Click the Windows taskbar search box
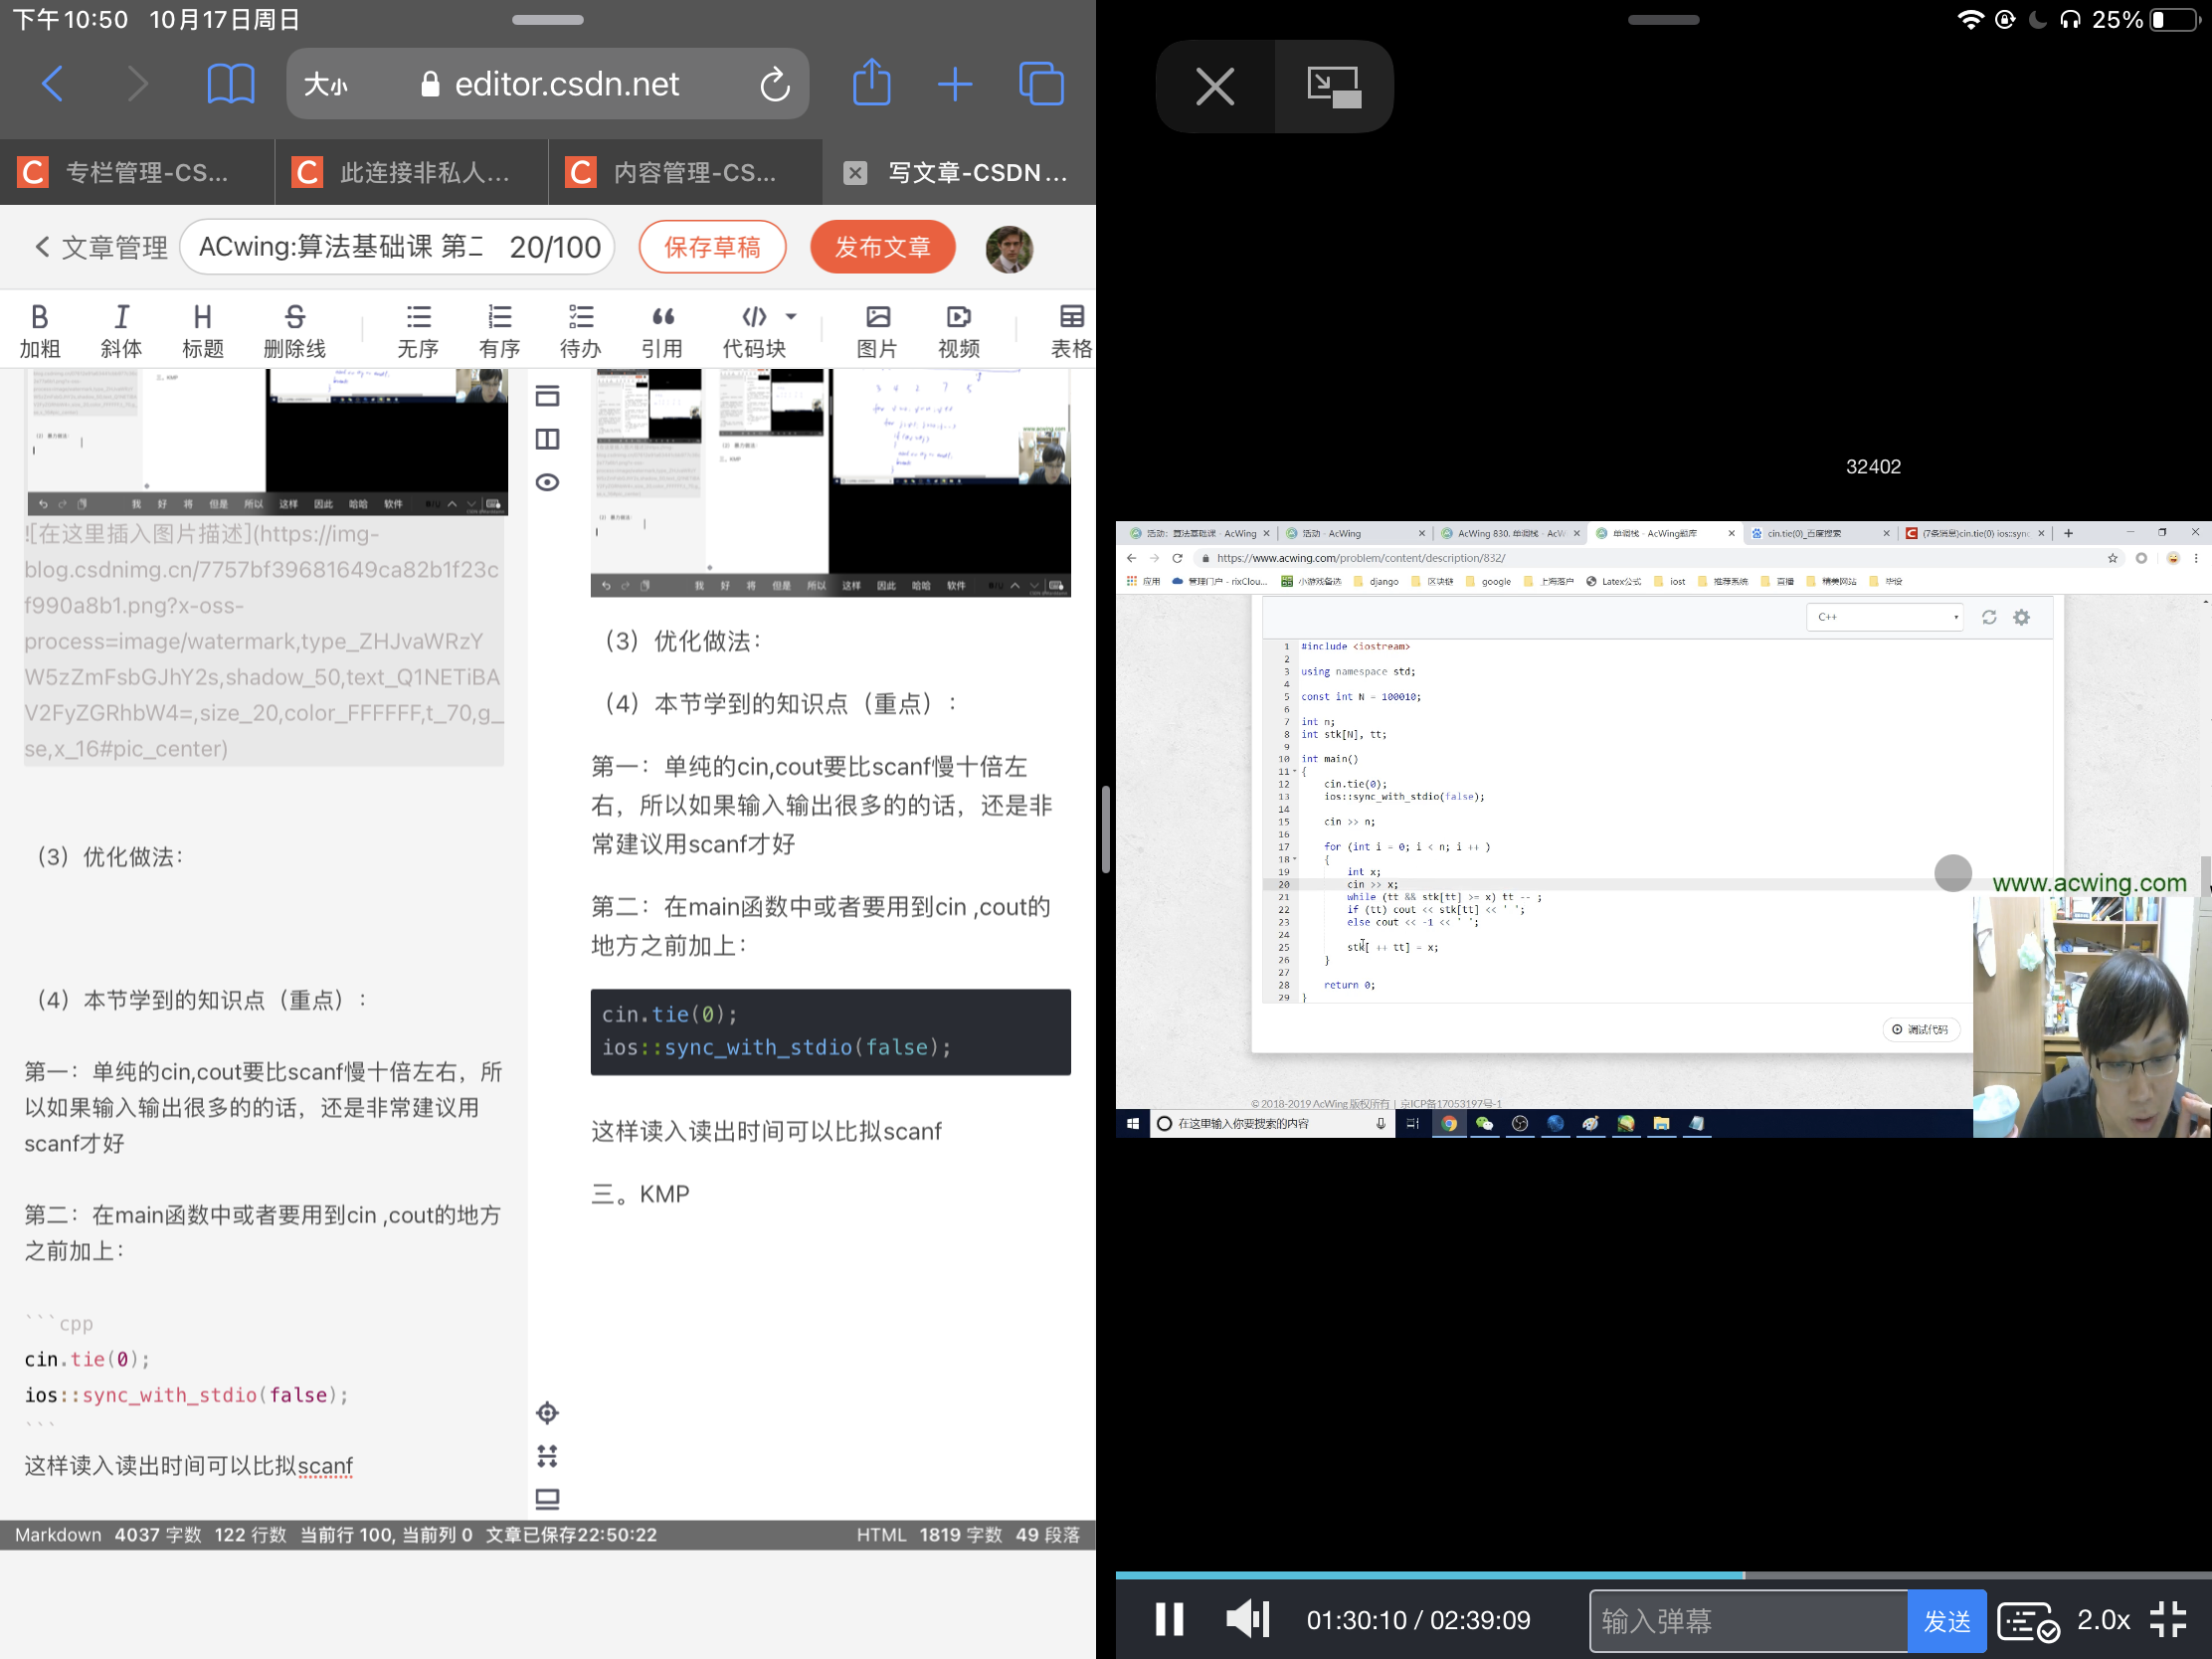 click(x=1272, y=1124)
